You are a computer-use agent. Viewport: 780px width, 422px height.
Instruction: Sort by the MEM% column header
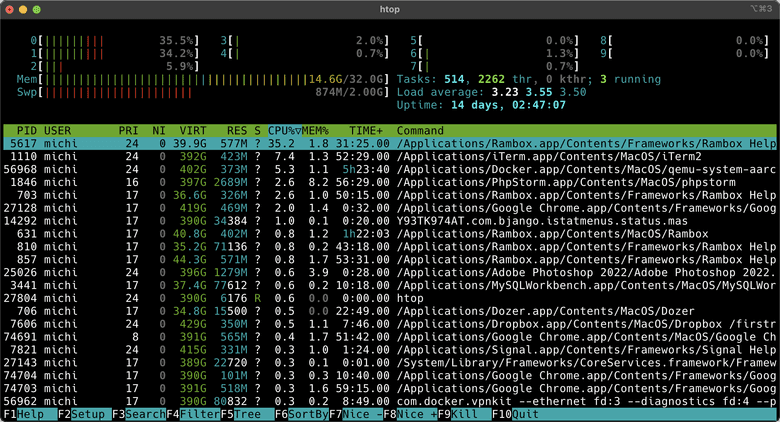315,130
